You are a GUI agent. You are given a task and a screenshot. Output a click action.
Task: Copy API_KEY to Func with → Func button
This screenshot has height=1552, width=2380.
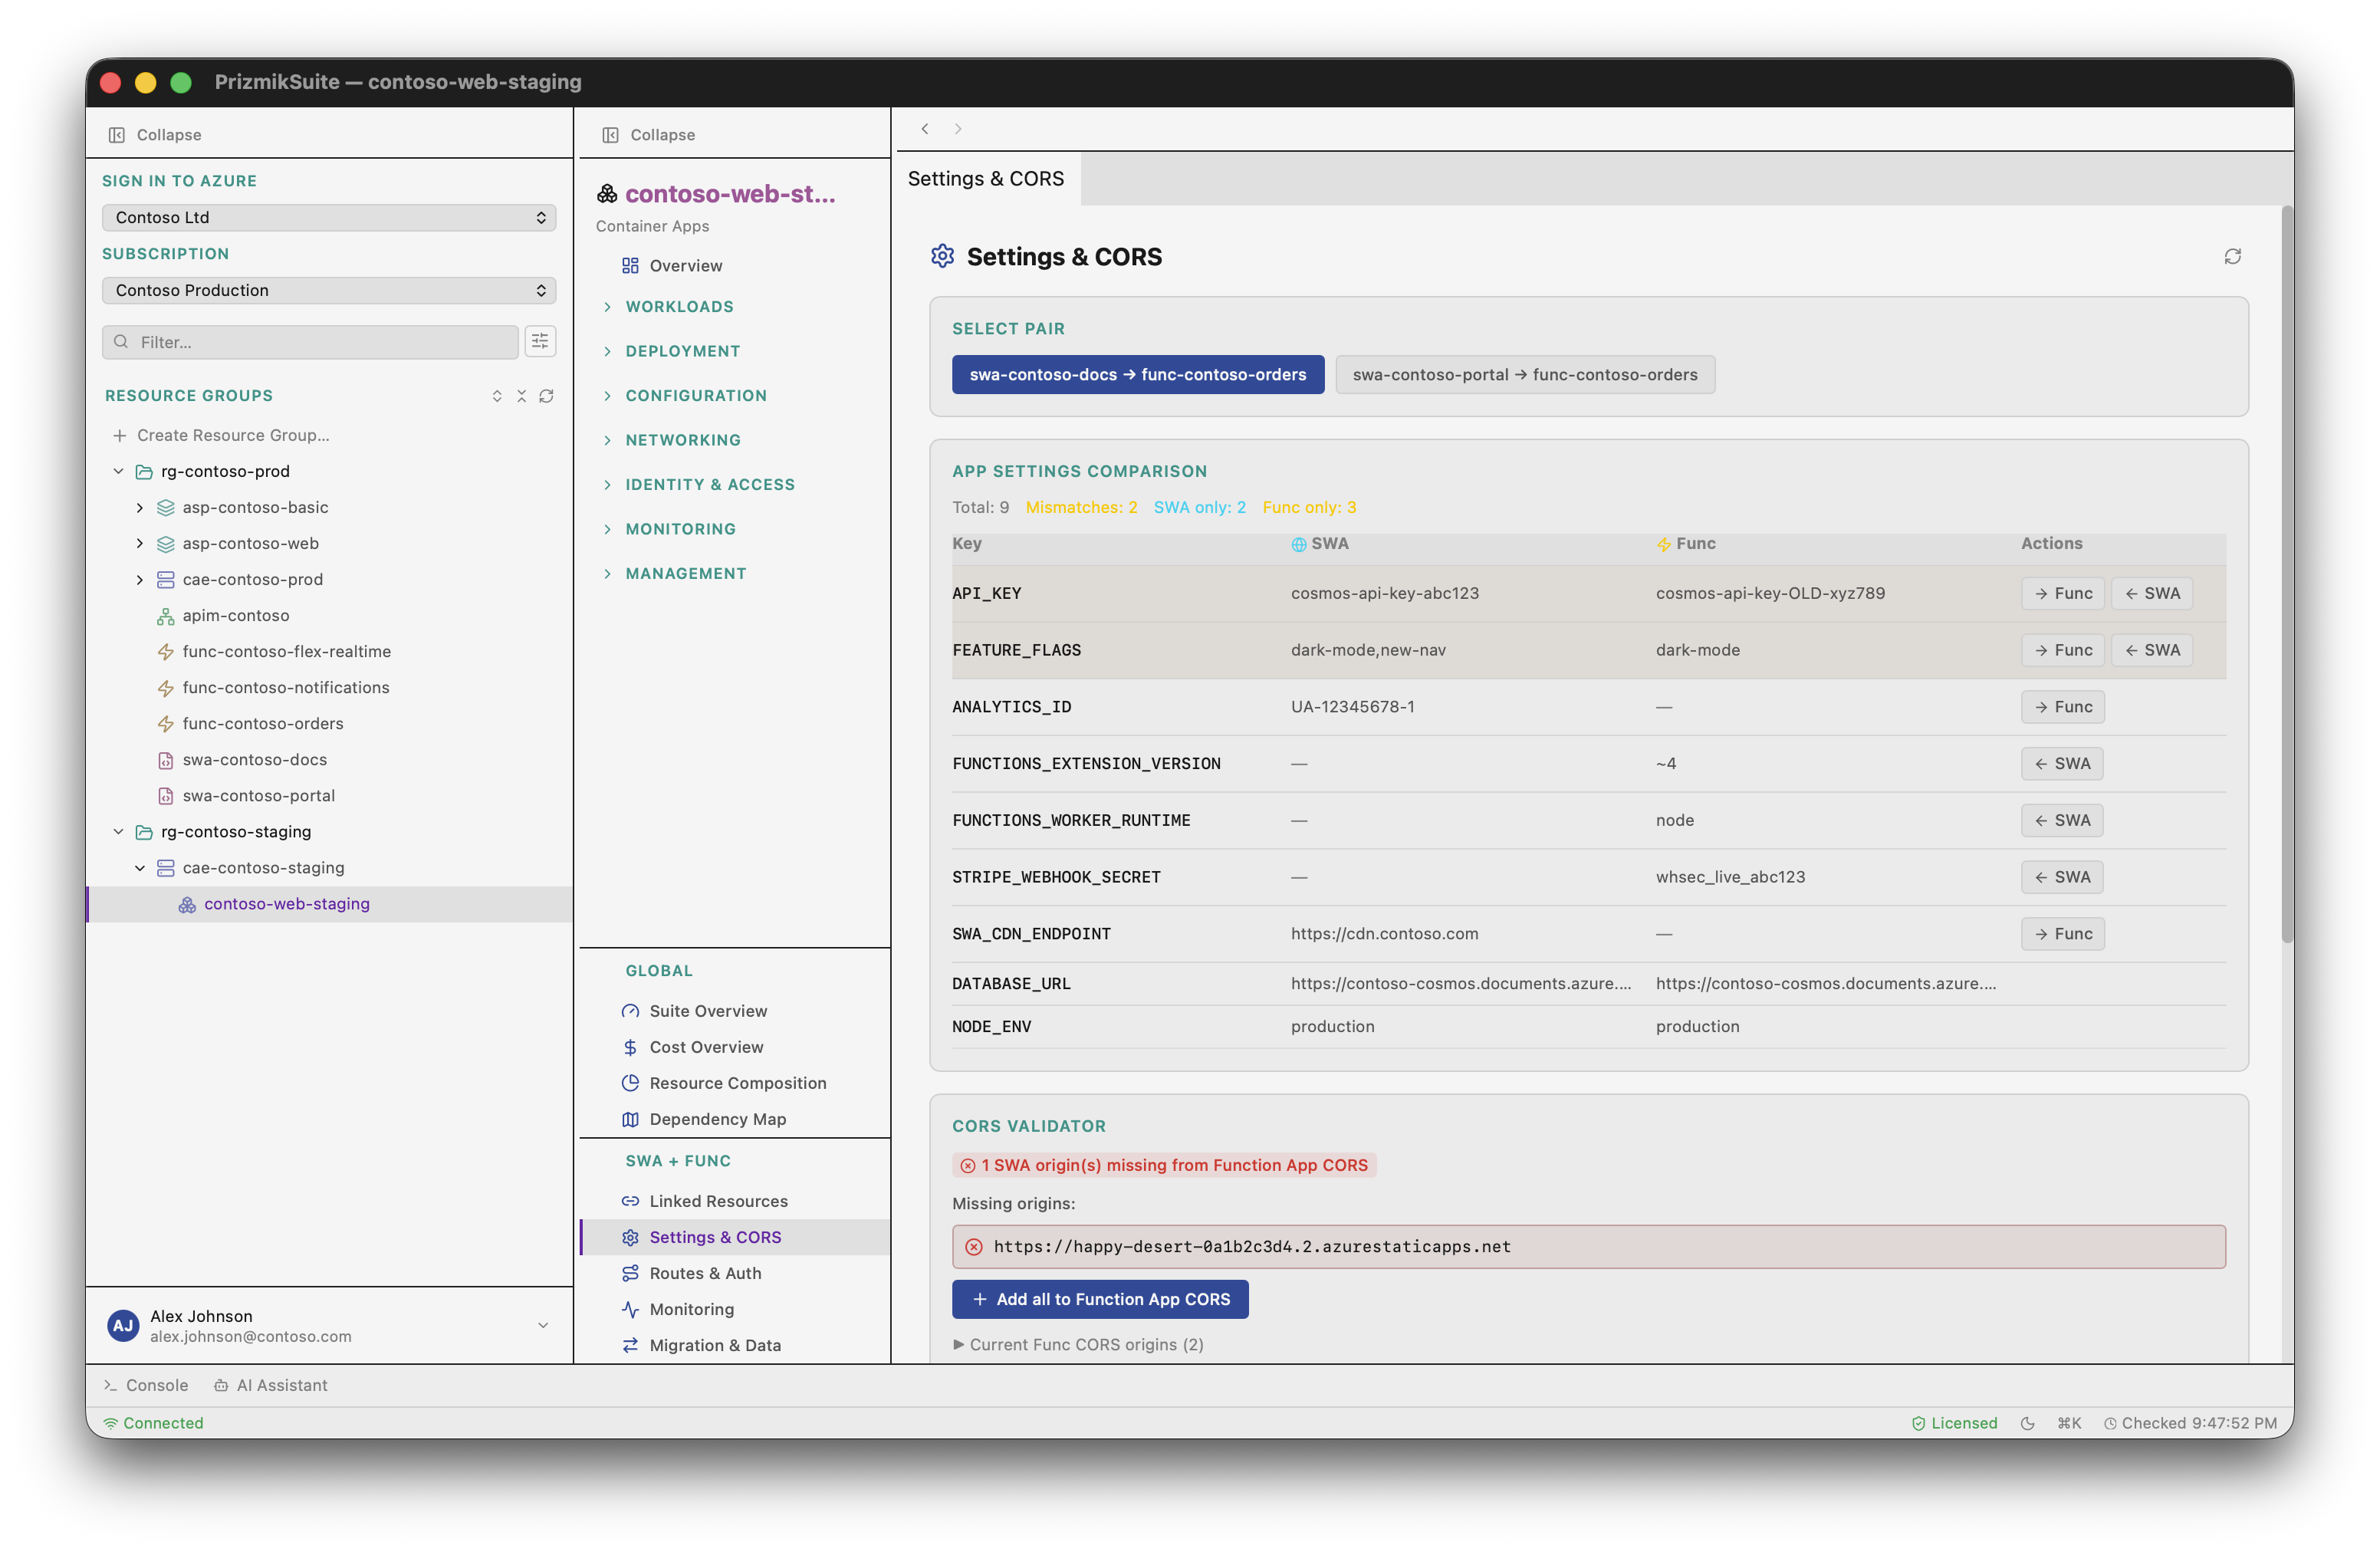(2063, 593)
